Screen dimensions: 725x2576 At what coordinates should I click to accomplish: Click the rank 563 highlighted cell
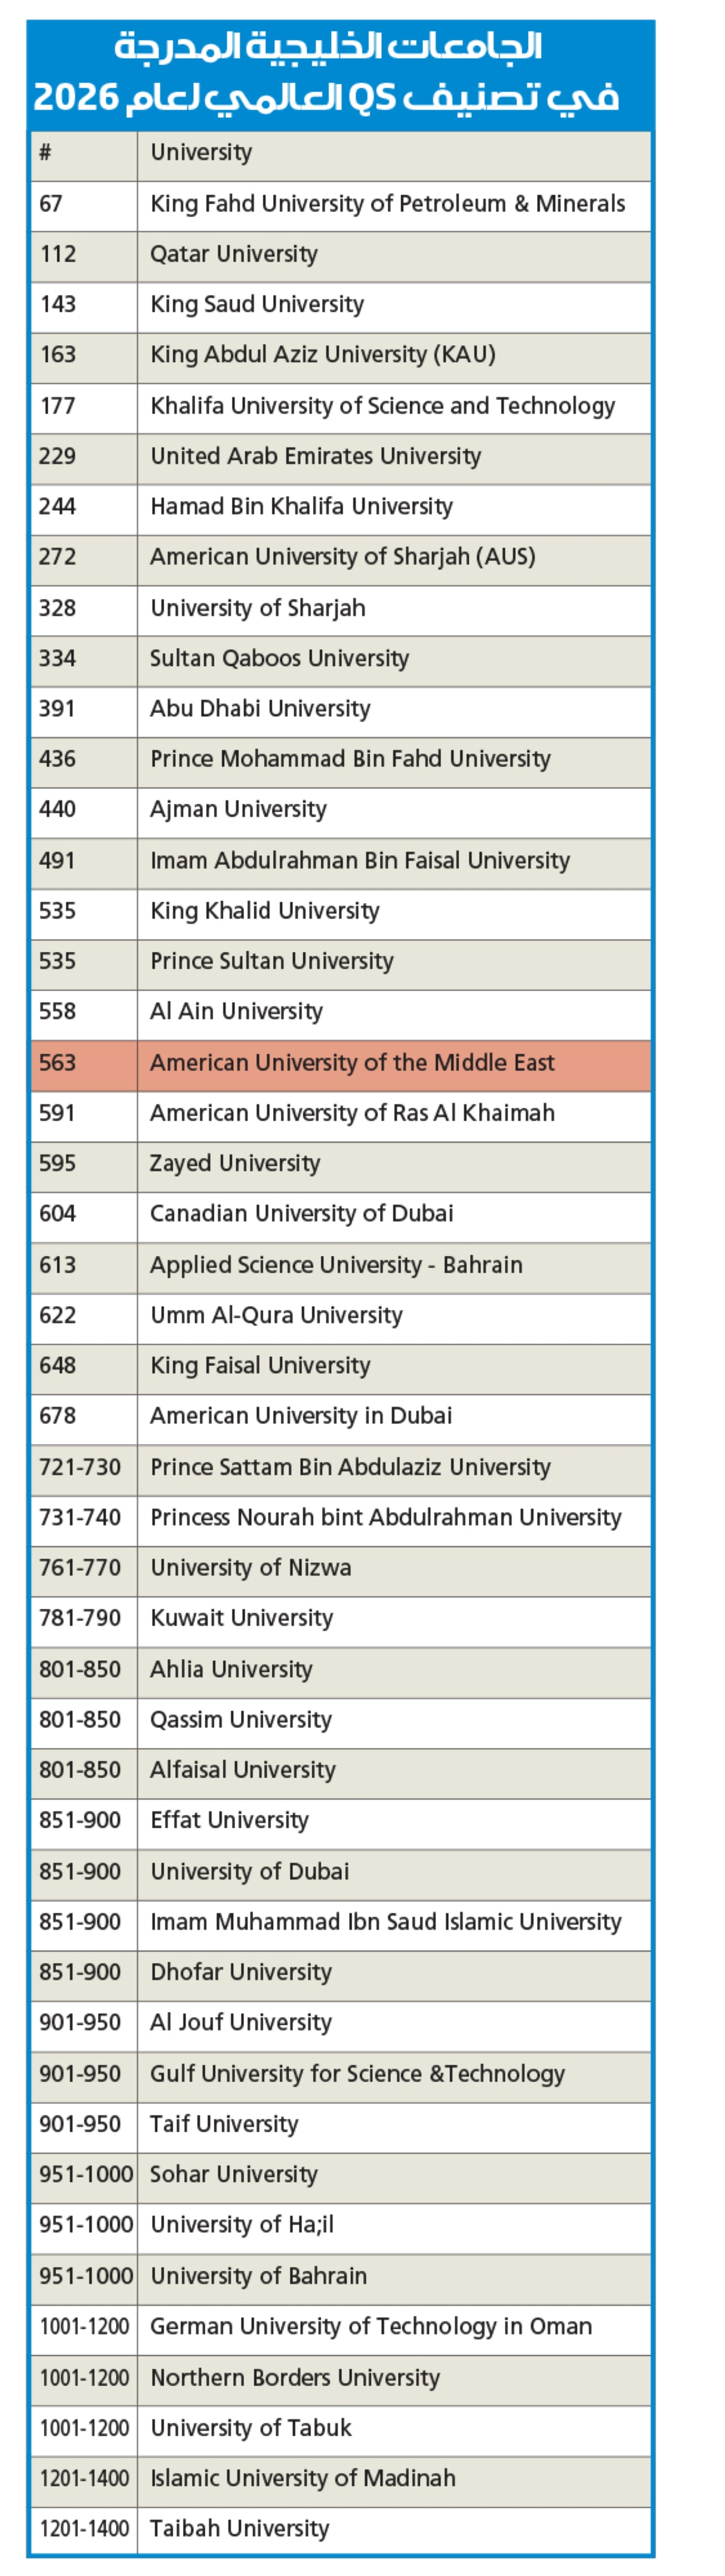(x=58, y=1063)
